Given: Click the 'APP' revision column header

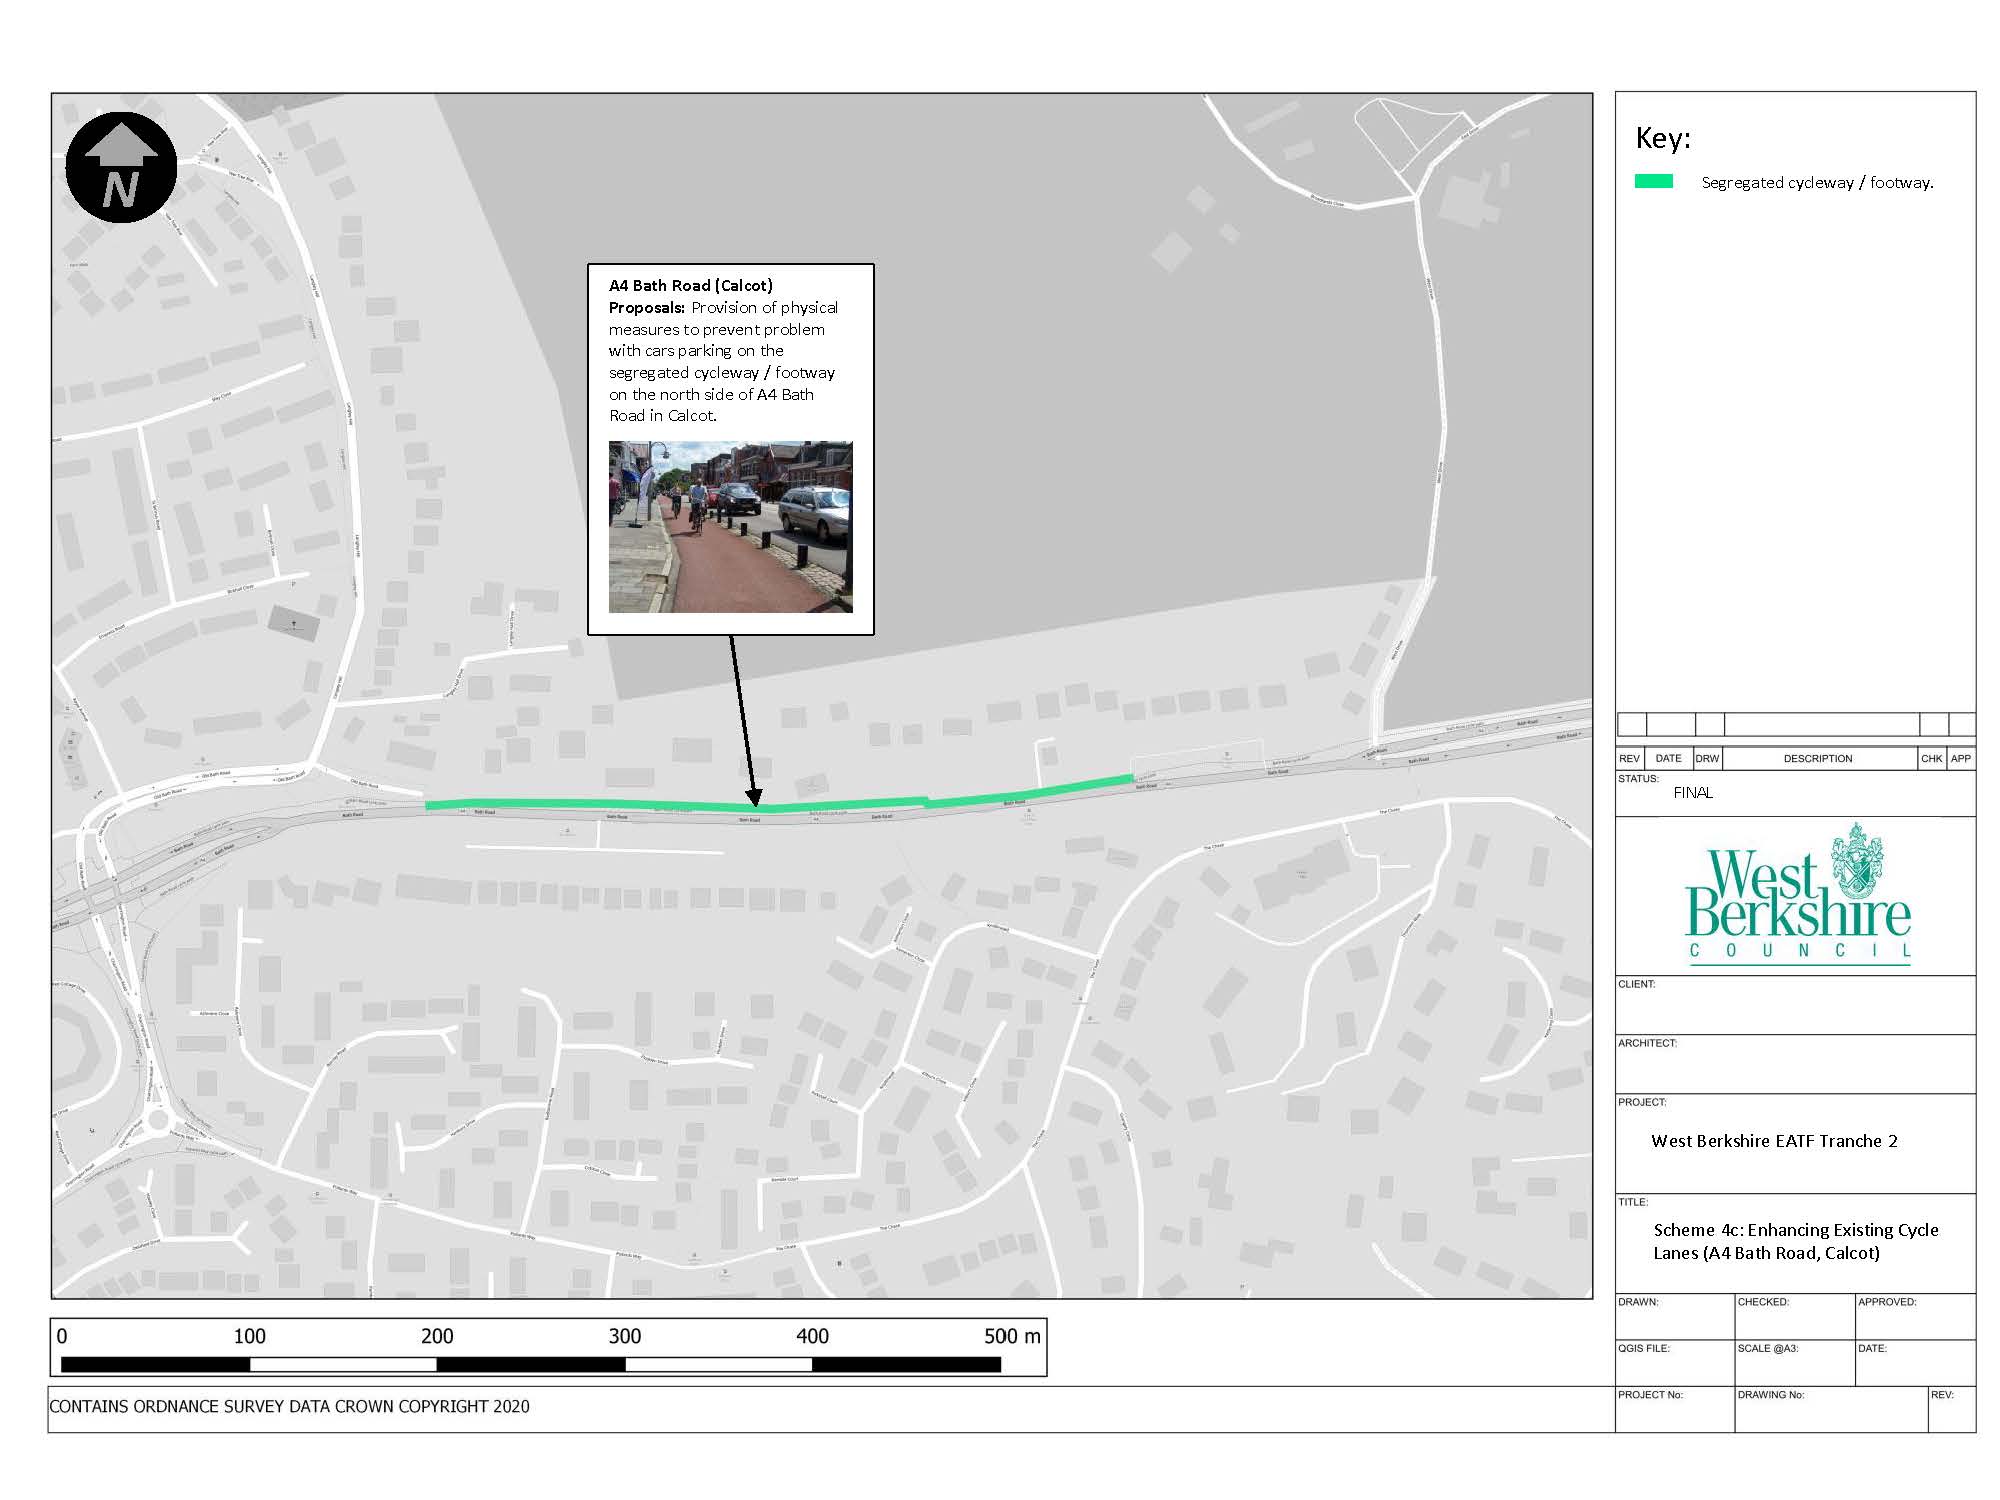Looking at the screenshot, I should (1961, 759).
